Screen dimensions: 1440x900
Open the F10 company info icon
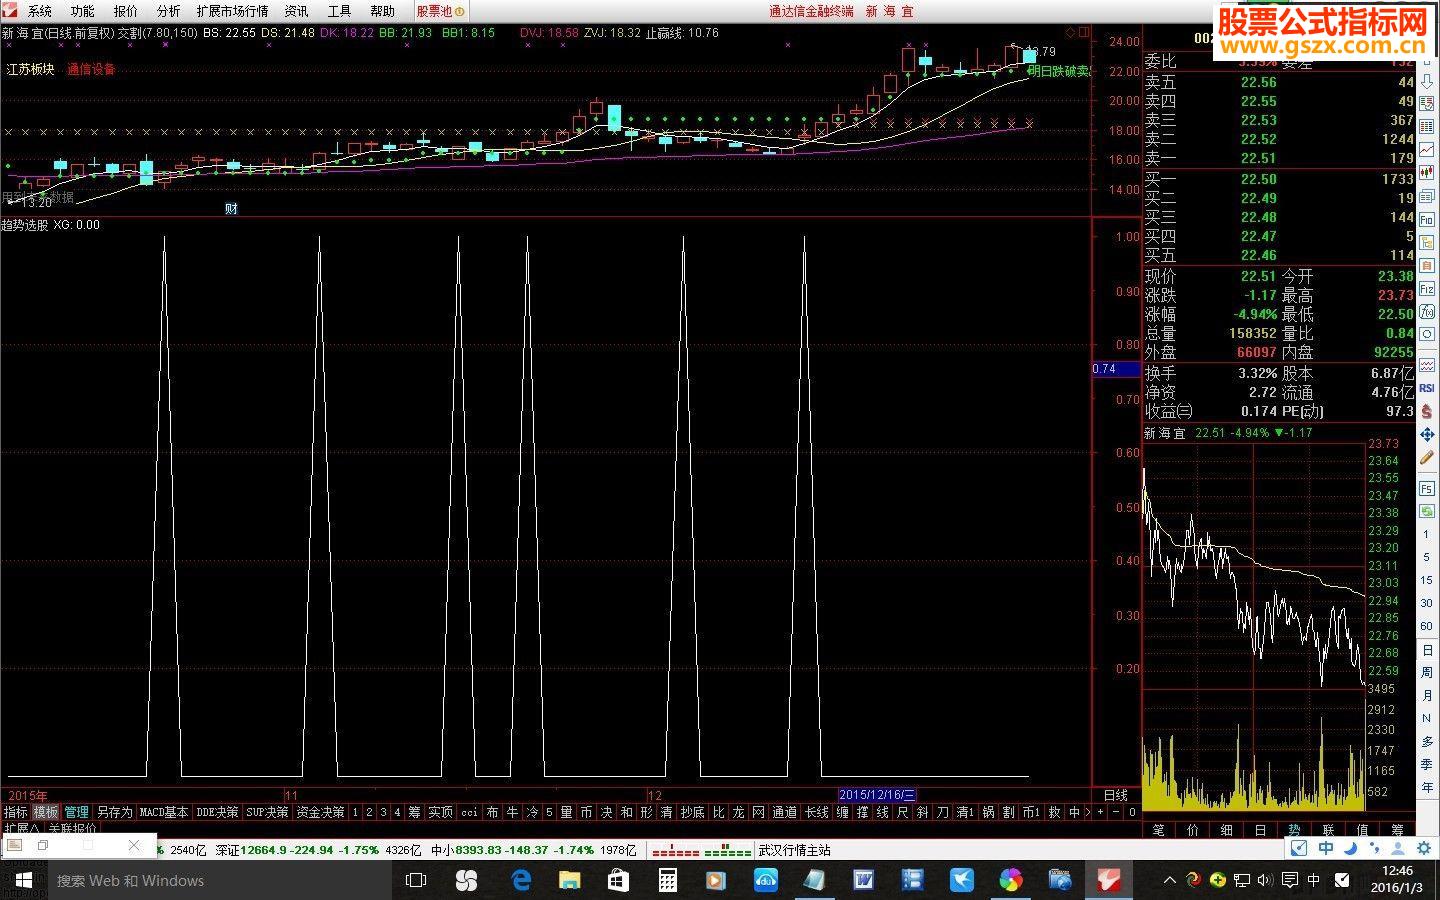click(1427, 220)
